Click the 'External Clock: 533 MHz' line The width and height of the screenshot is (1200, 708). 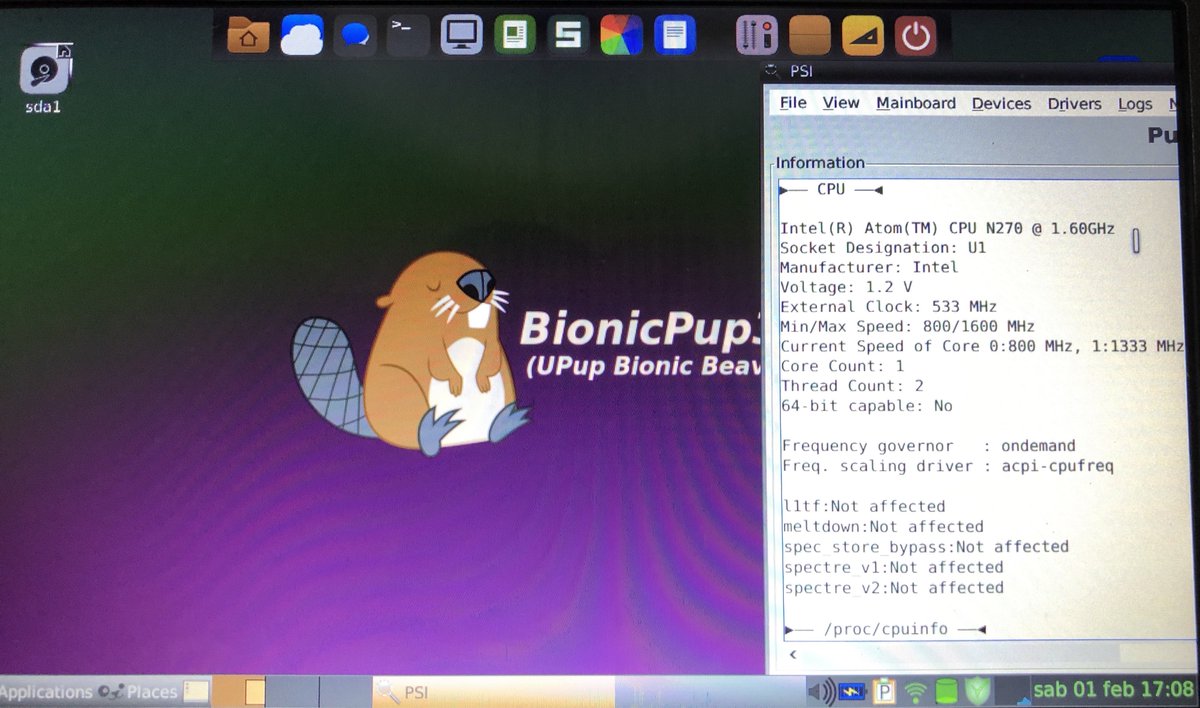889,307
